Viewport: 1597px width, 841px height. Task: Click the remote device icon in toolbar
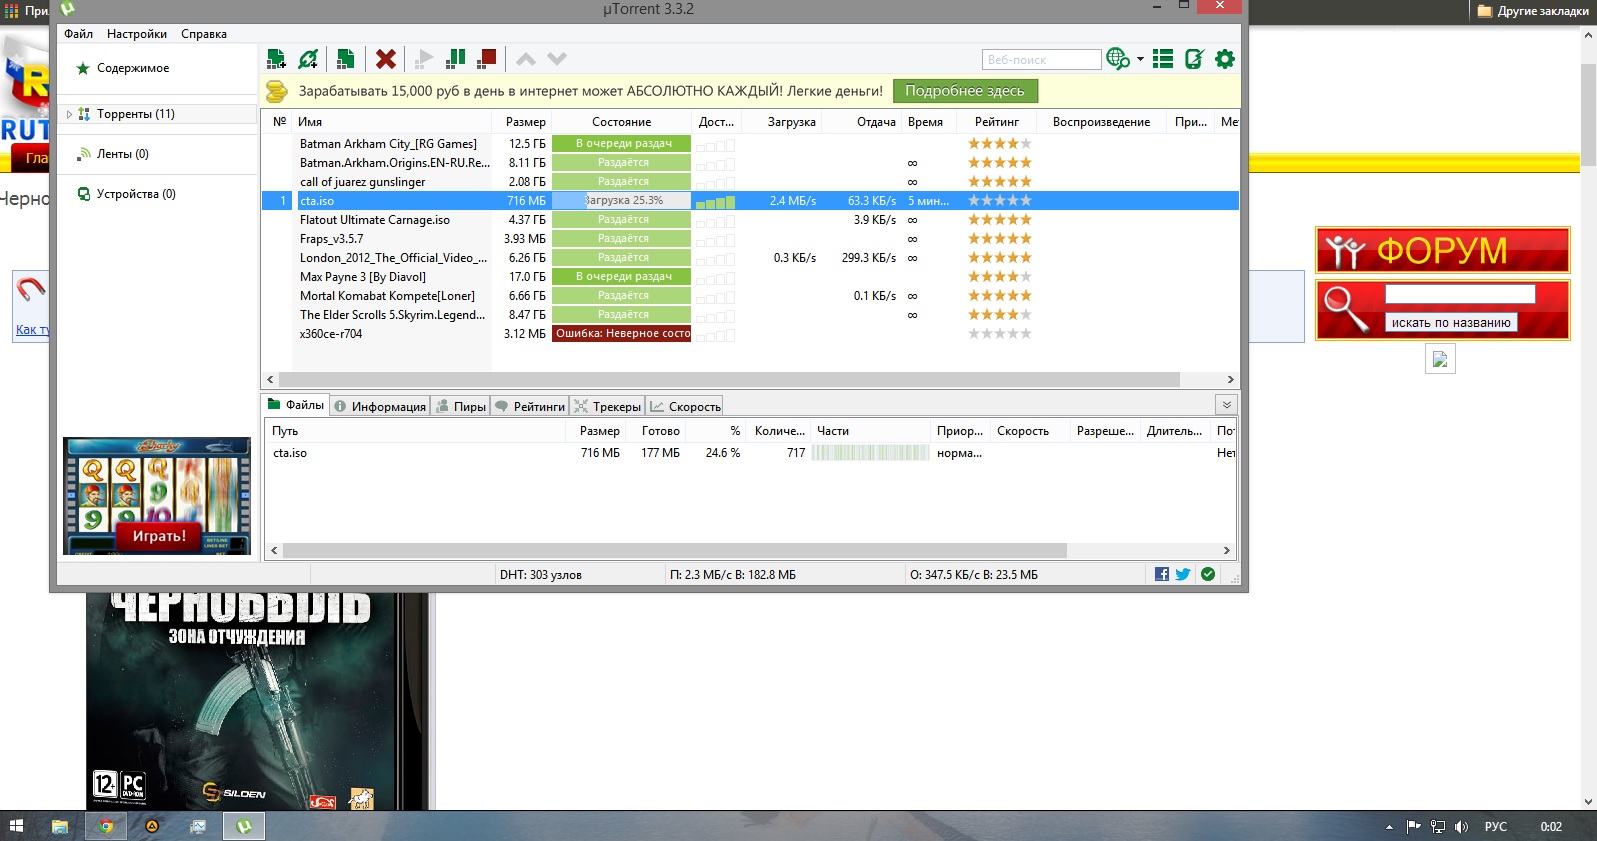(1194, 59)
